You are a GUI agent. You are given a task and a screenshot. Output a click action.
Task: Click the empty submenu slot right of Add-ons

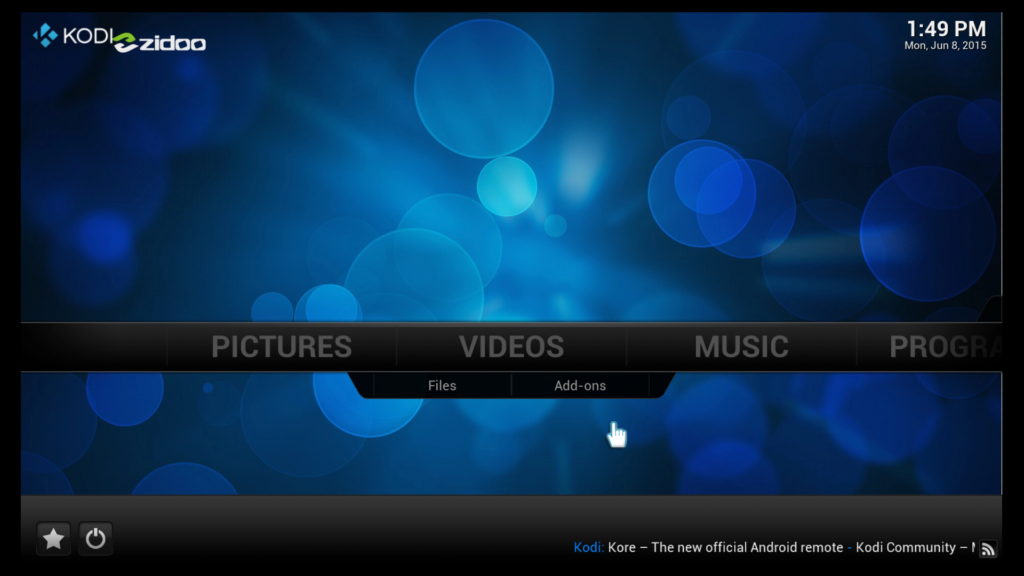(659, 385)
